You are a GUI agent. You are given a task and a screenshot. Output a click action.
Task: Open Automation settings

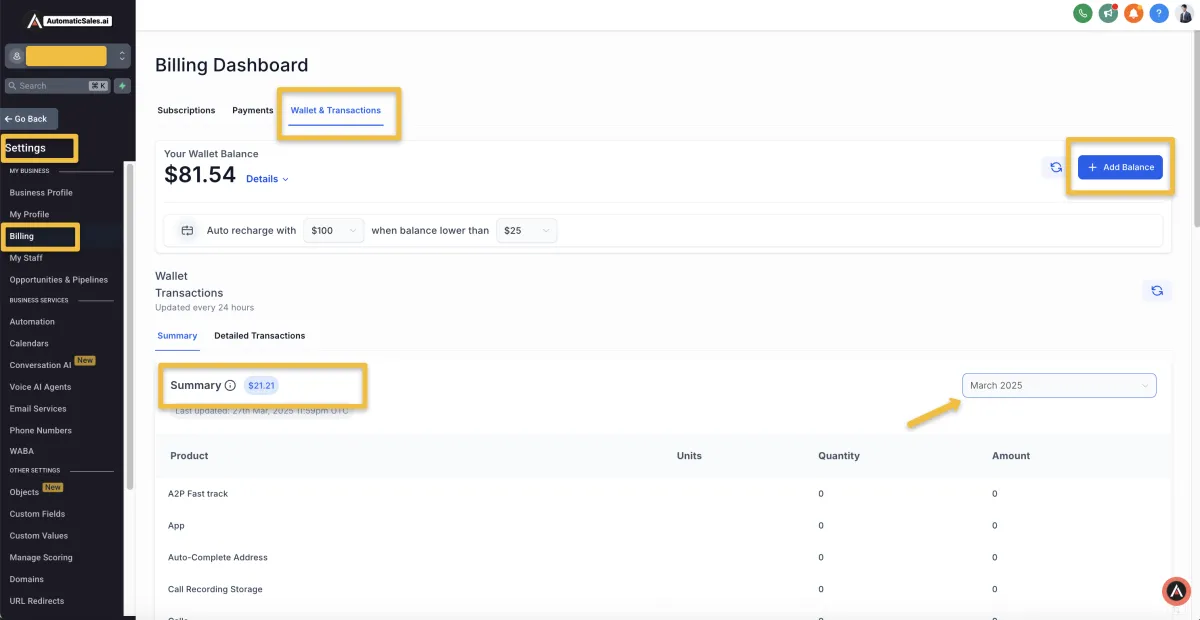[32, 322]
